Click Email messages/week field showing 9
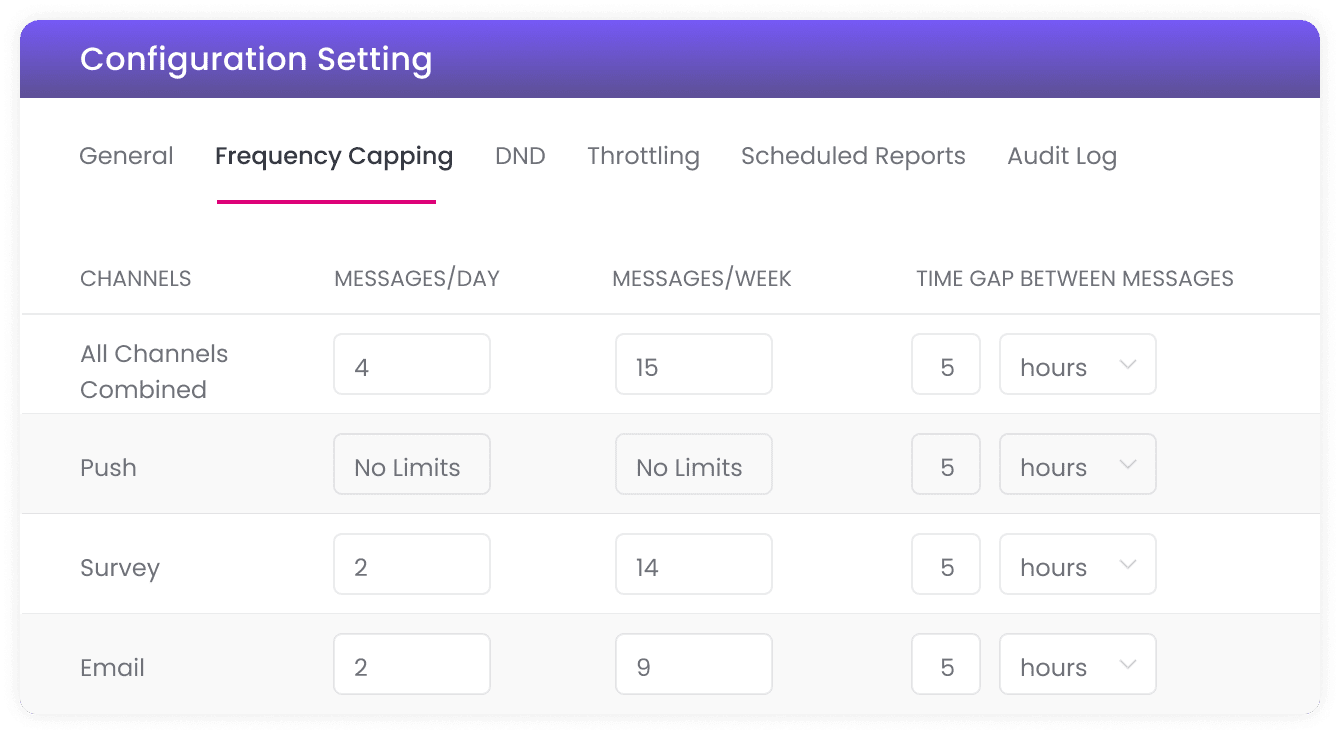Viewport: 1340px width, 734px height. pyautogui.click(x=694, y=664)
